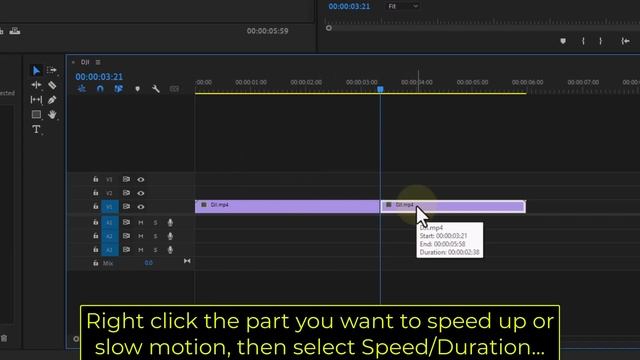Mute audio track A3

pos(140,249)
